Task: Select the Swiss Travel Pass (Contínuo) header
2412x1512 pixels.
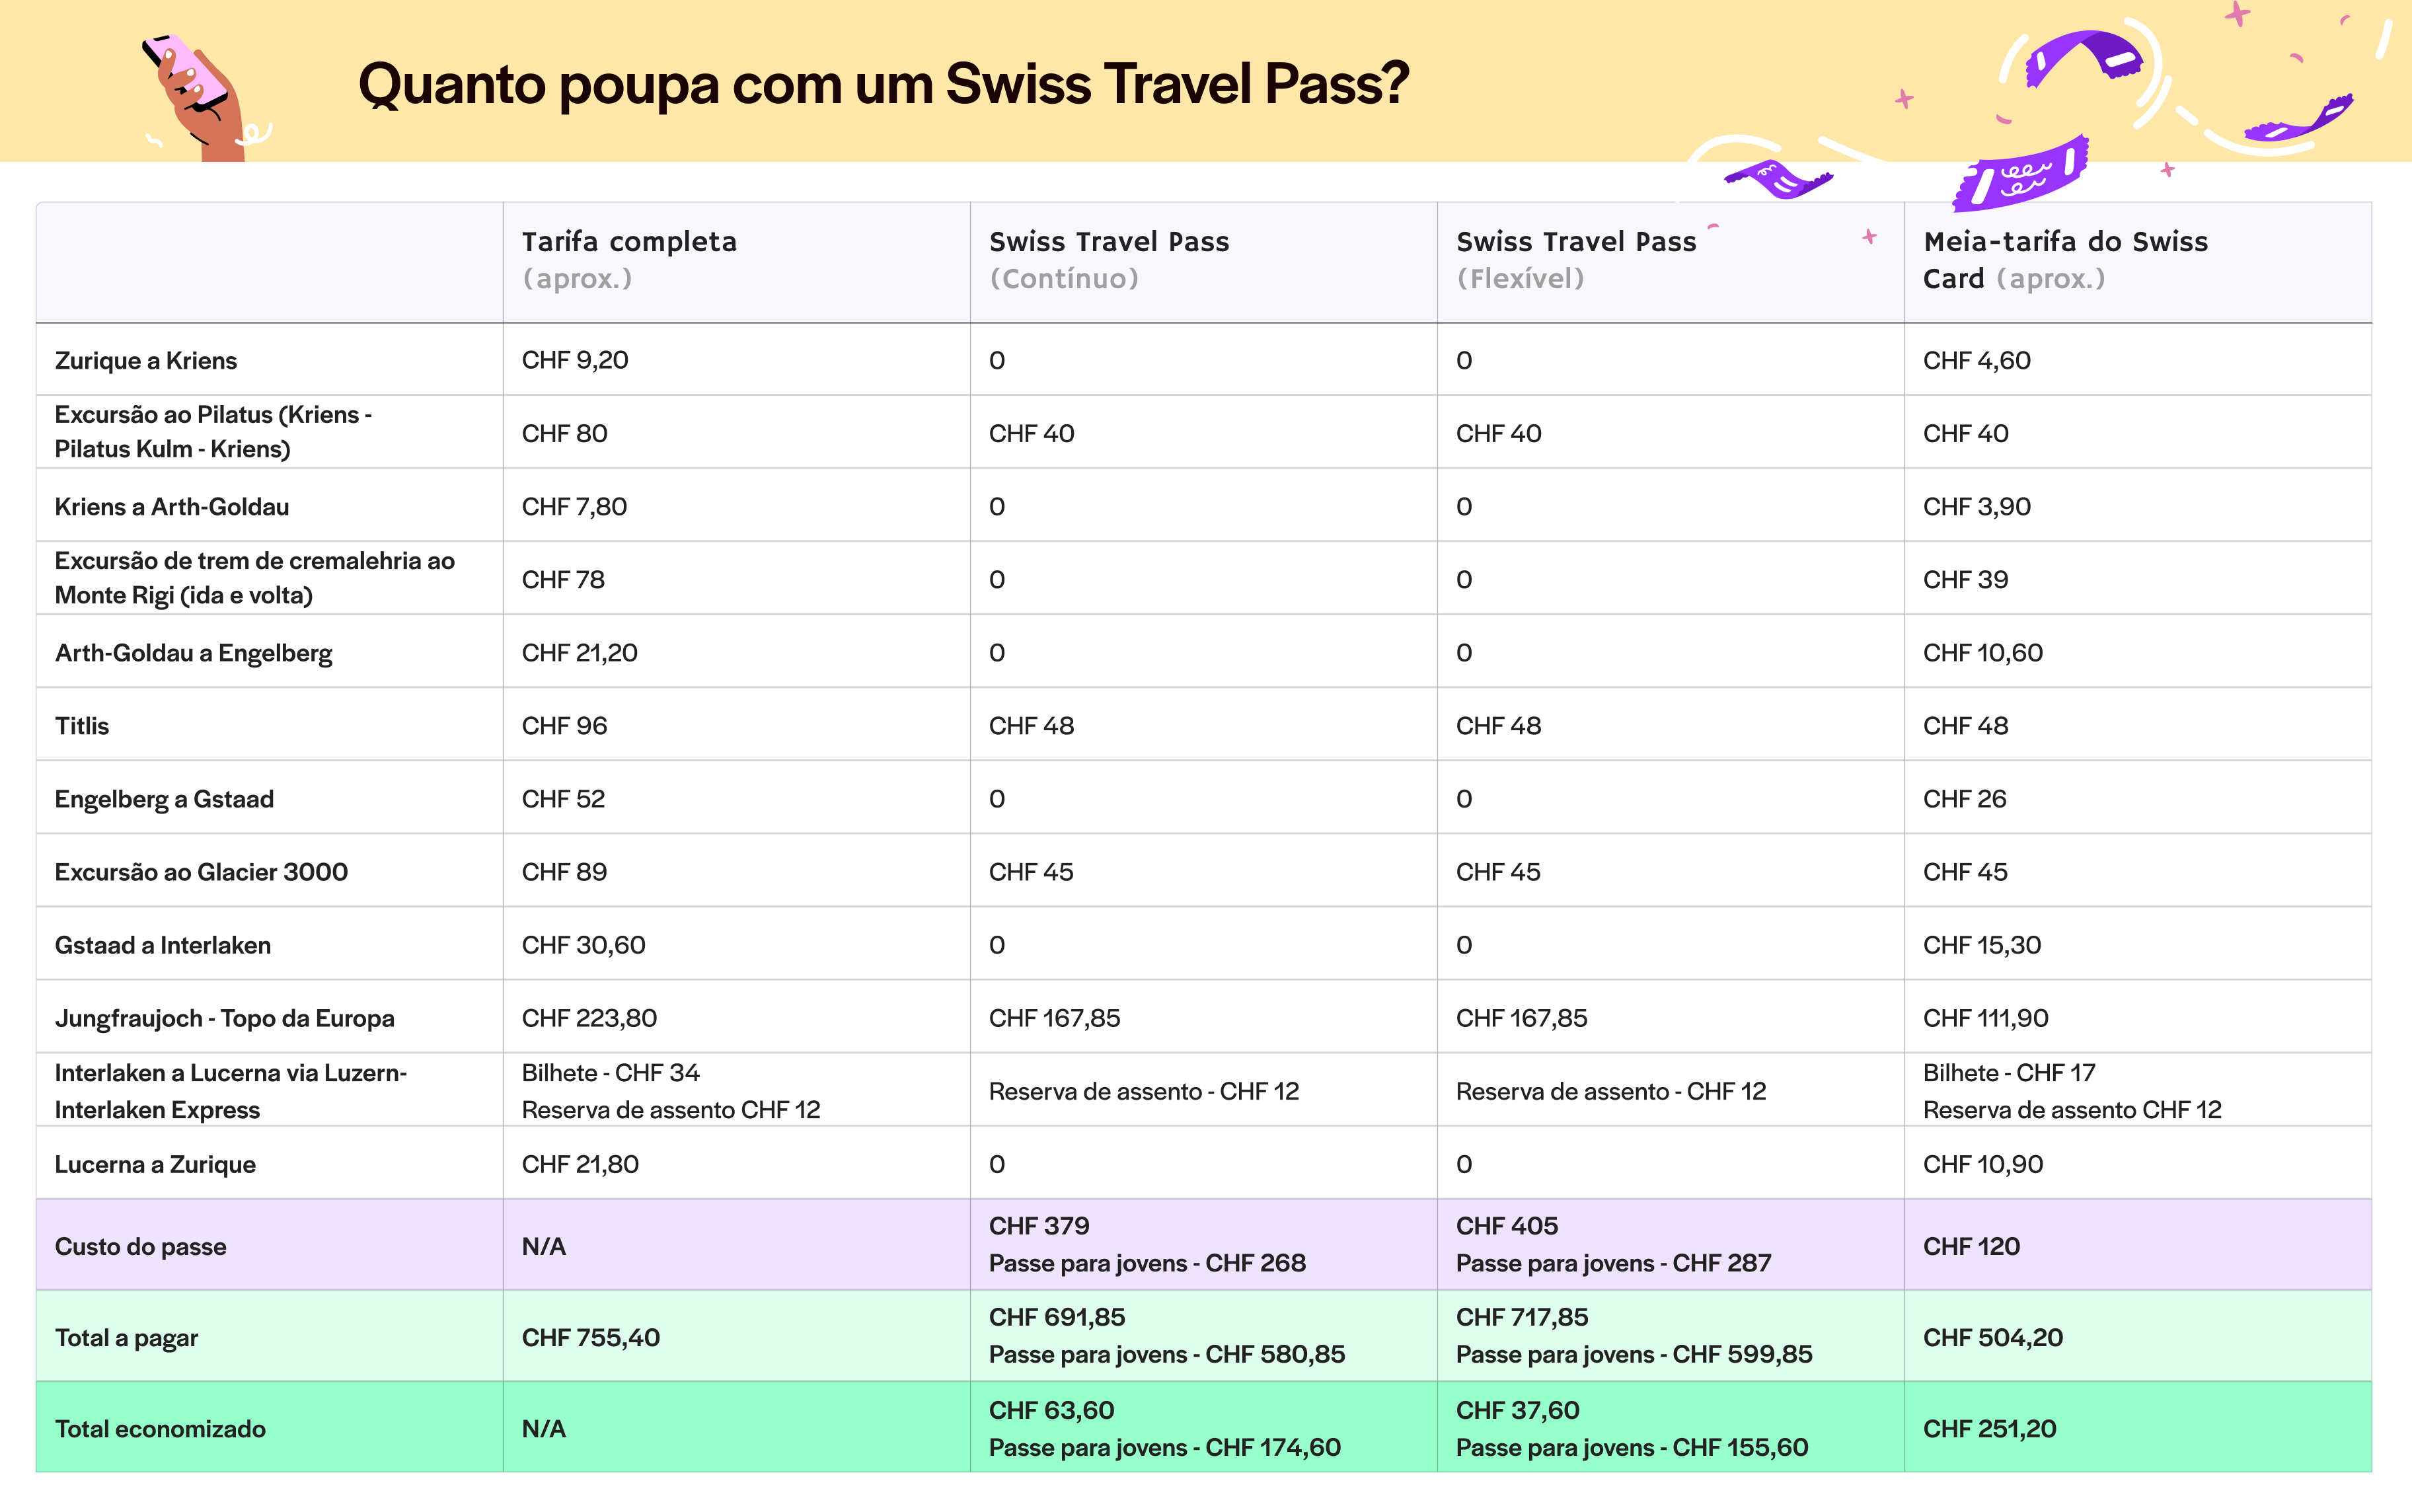Action: 1108,260
